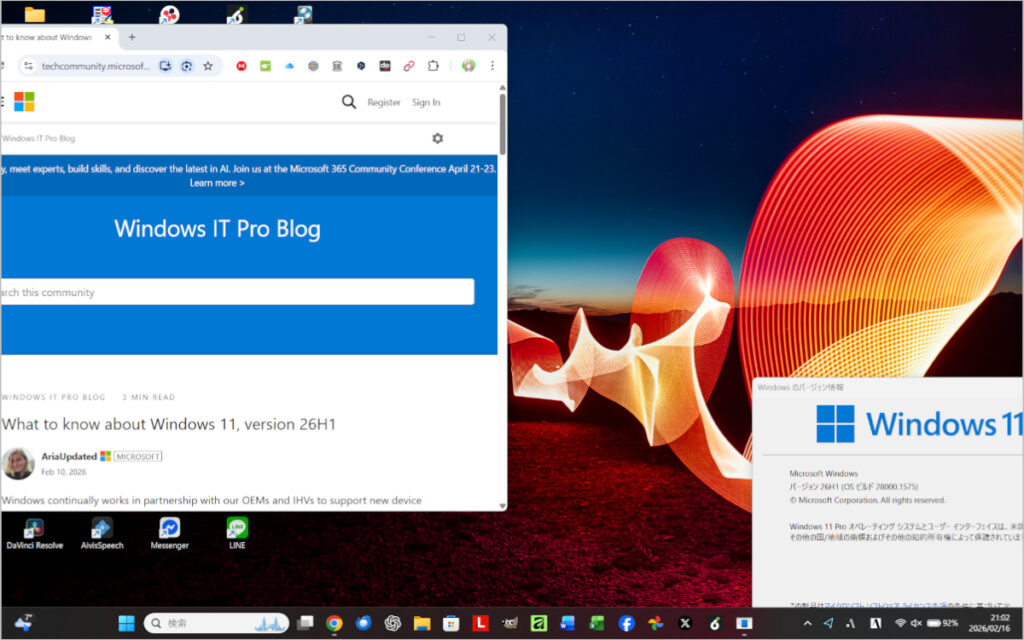The width and height of the screenshot is (1024, 640).
Task: Launch the LINE desktop shortcut
Action: click(237, 528)
